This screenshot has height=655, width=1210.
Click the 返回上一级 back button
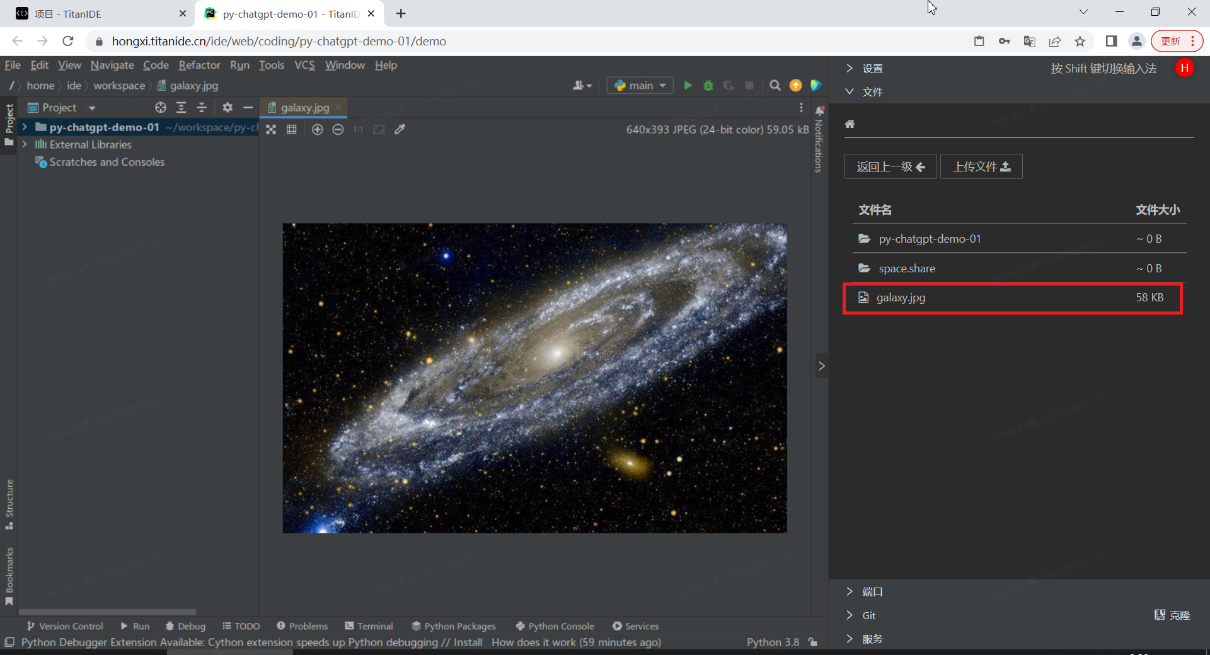(x=890, y=167)
